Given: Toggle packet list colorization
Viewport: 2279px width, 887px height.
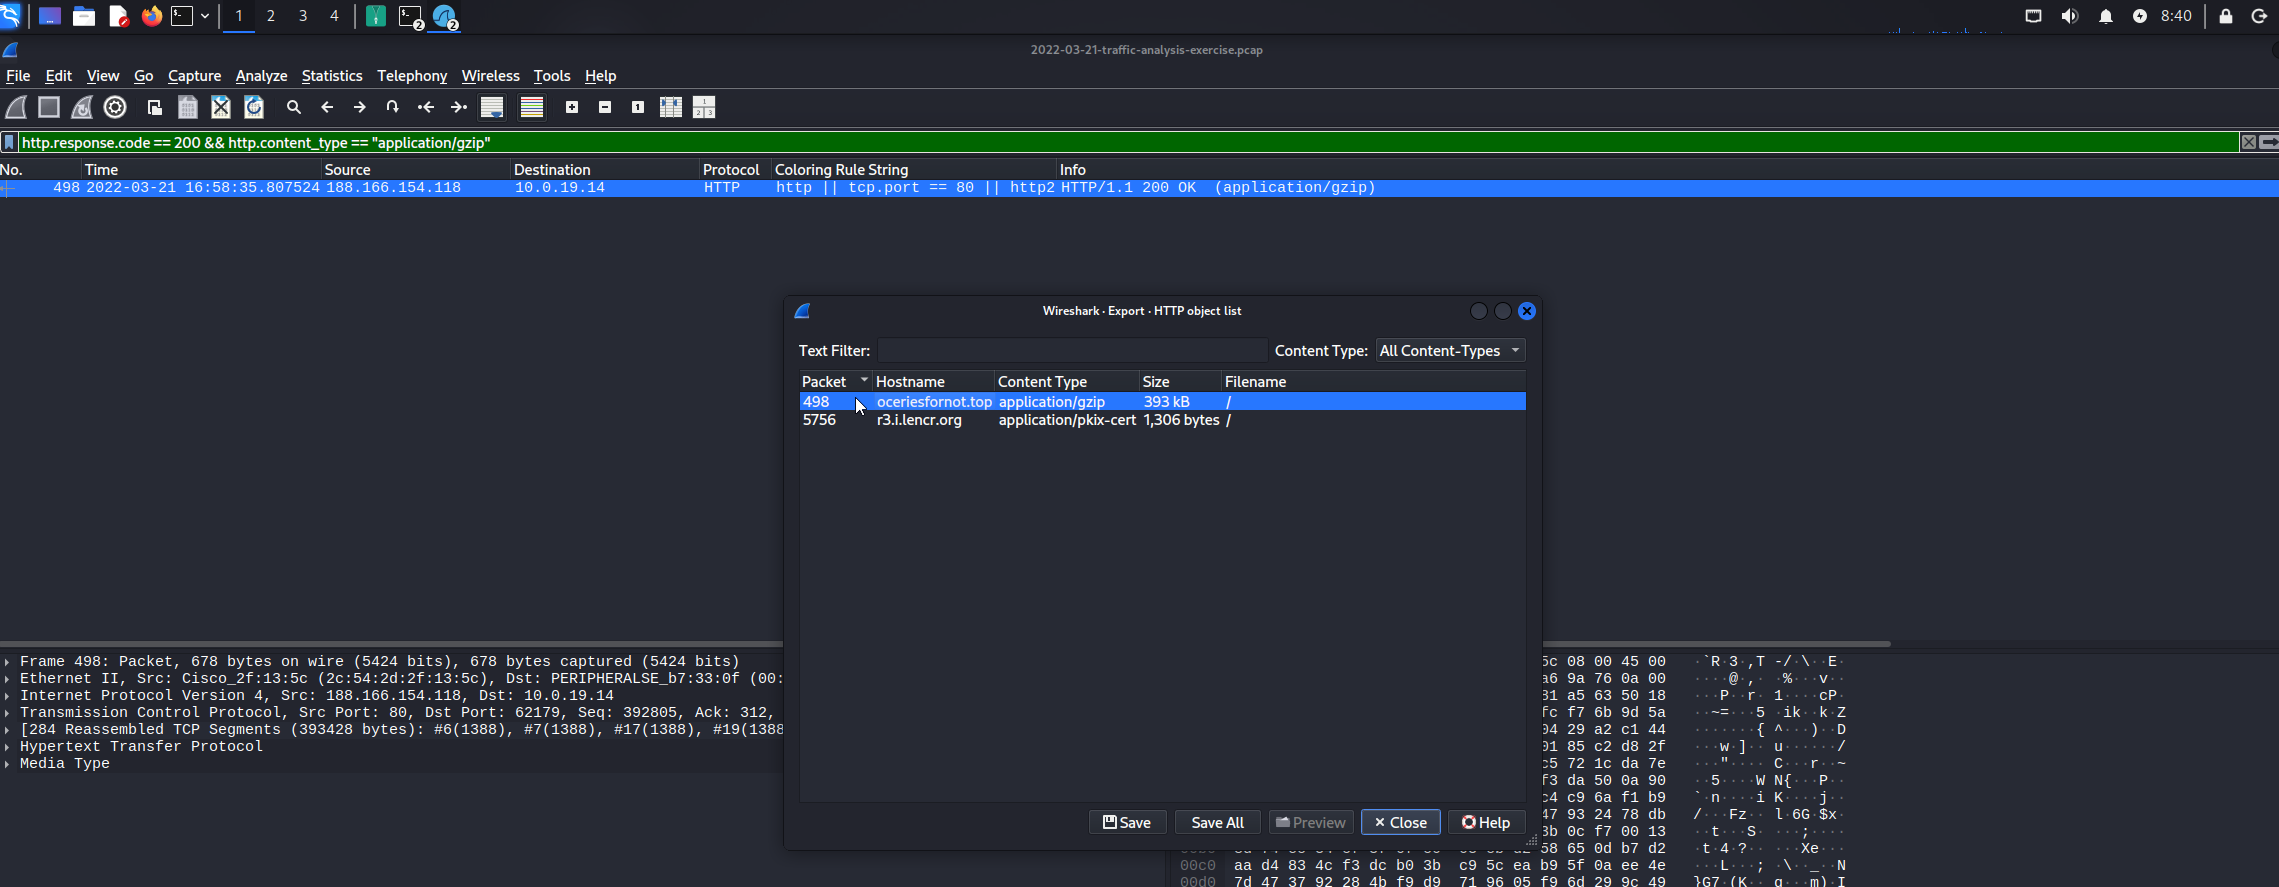Looking at the screenshot, I should pyautogui.click(x=532, y=107).
